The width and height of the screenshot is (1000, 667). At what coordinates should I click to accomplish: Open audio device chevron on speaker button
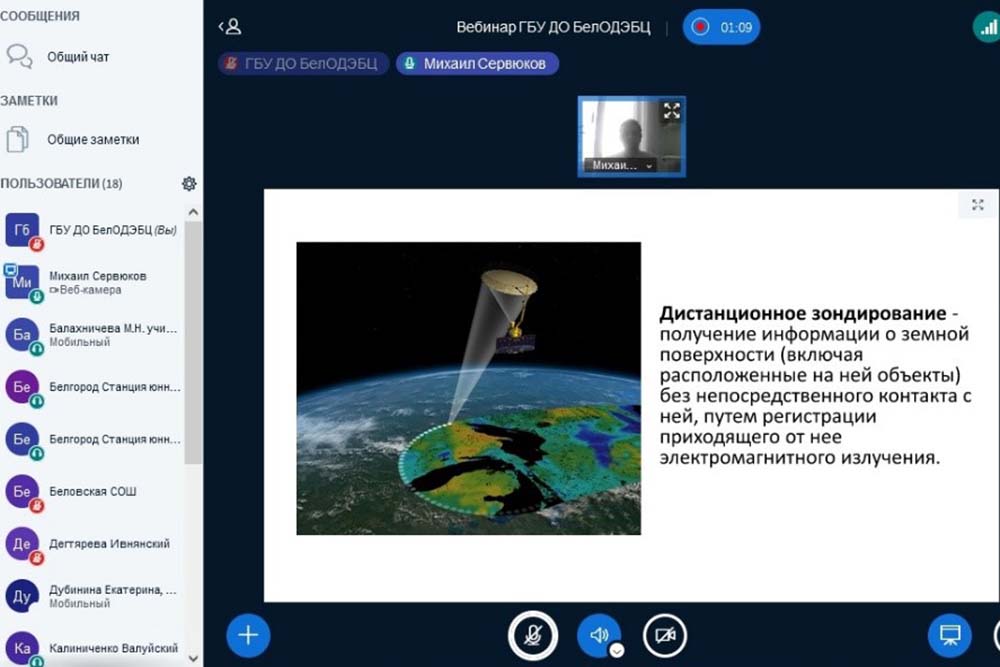(x=617, y=649)
